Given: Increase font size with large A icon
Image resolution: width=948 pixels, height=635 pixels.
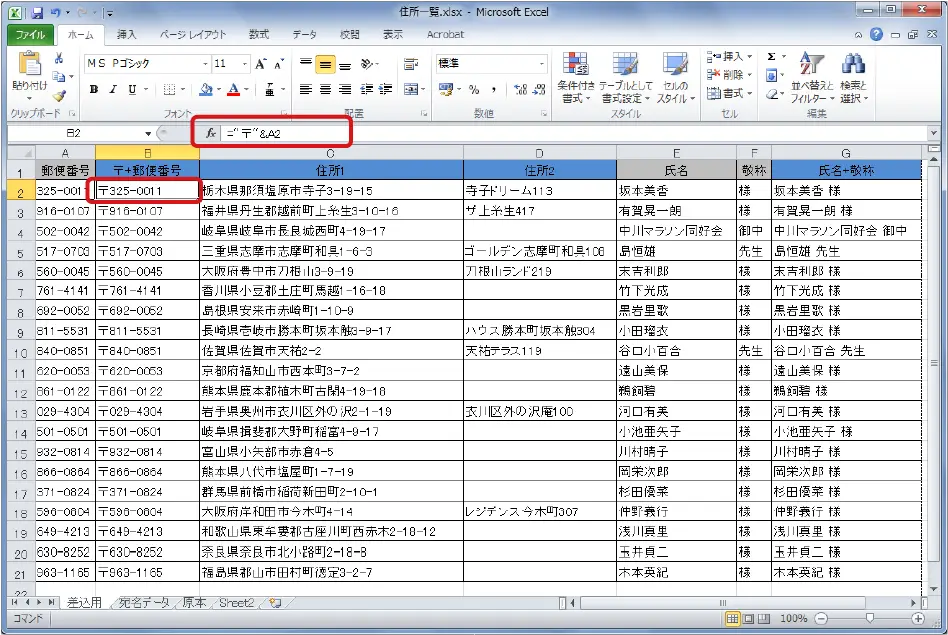Looking at the screenshot, I should click(261, 64).
